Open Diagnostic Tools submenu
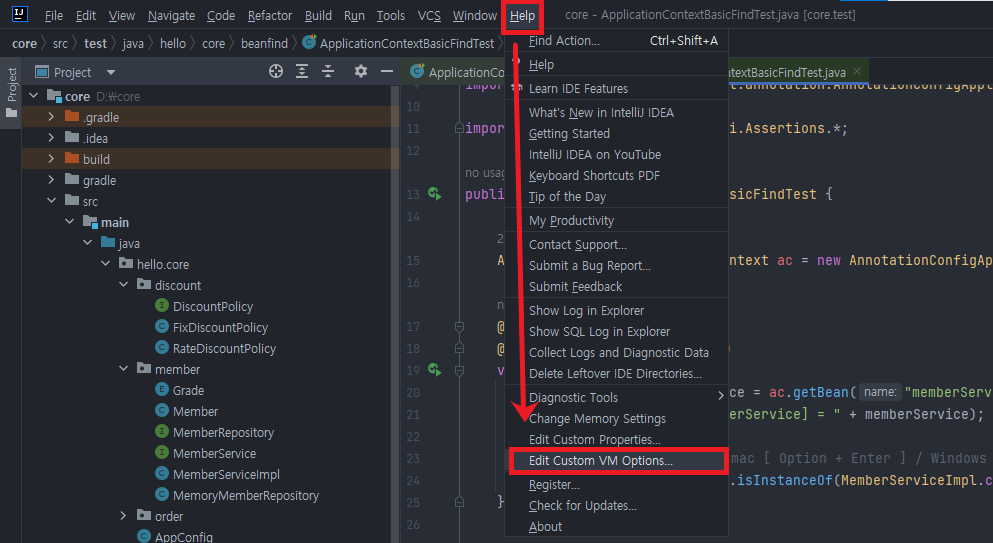Screen dimensions: 993x543 pos(616,397)
